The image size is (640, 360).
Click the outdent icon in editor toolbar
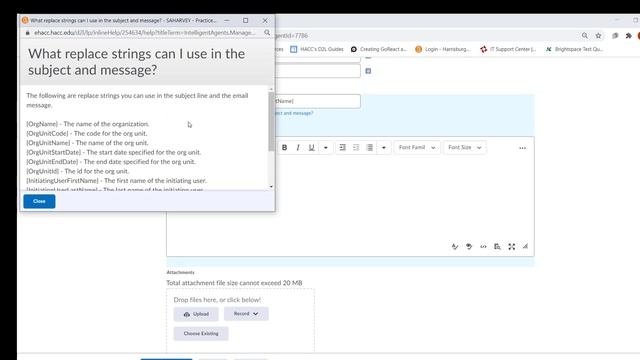(356, 147)
